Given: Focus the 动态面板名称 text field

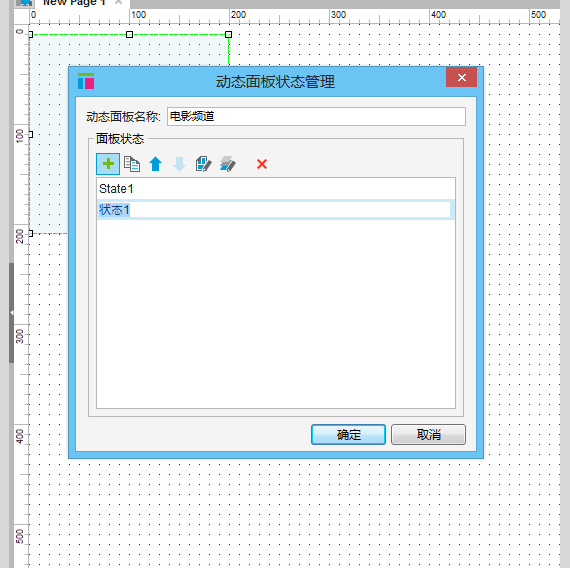Looking at the screenshot, I should click(x=316, y=116).
